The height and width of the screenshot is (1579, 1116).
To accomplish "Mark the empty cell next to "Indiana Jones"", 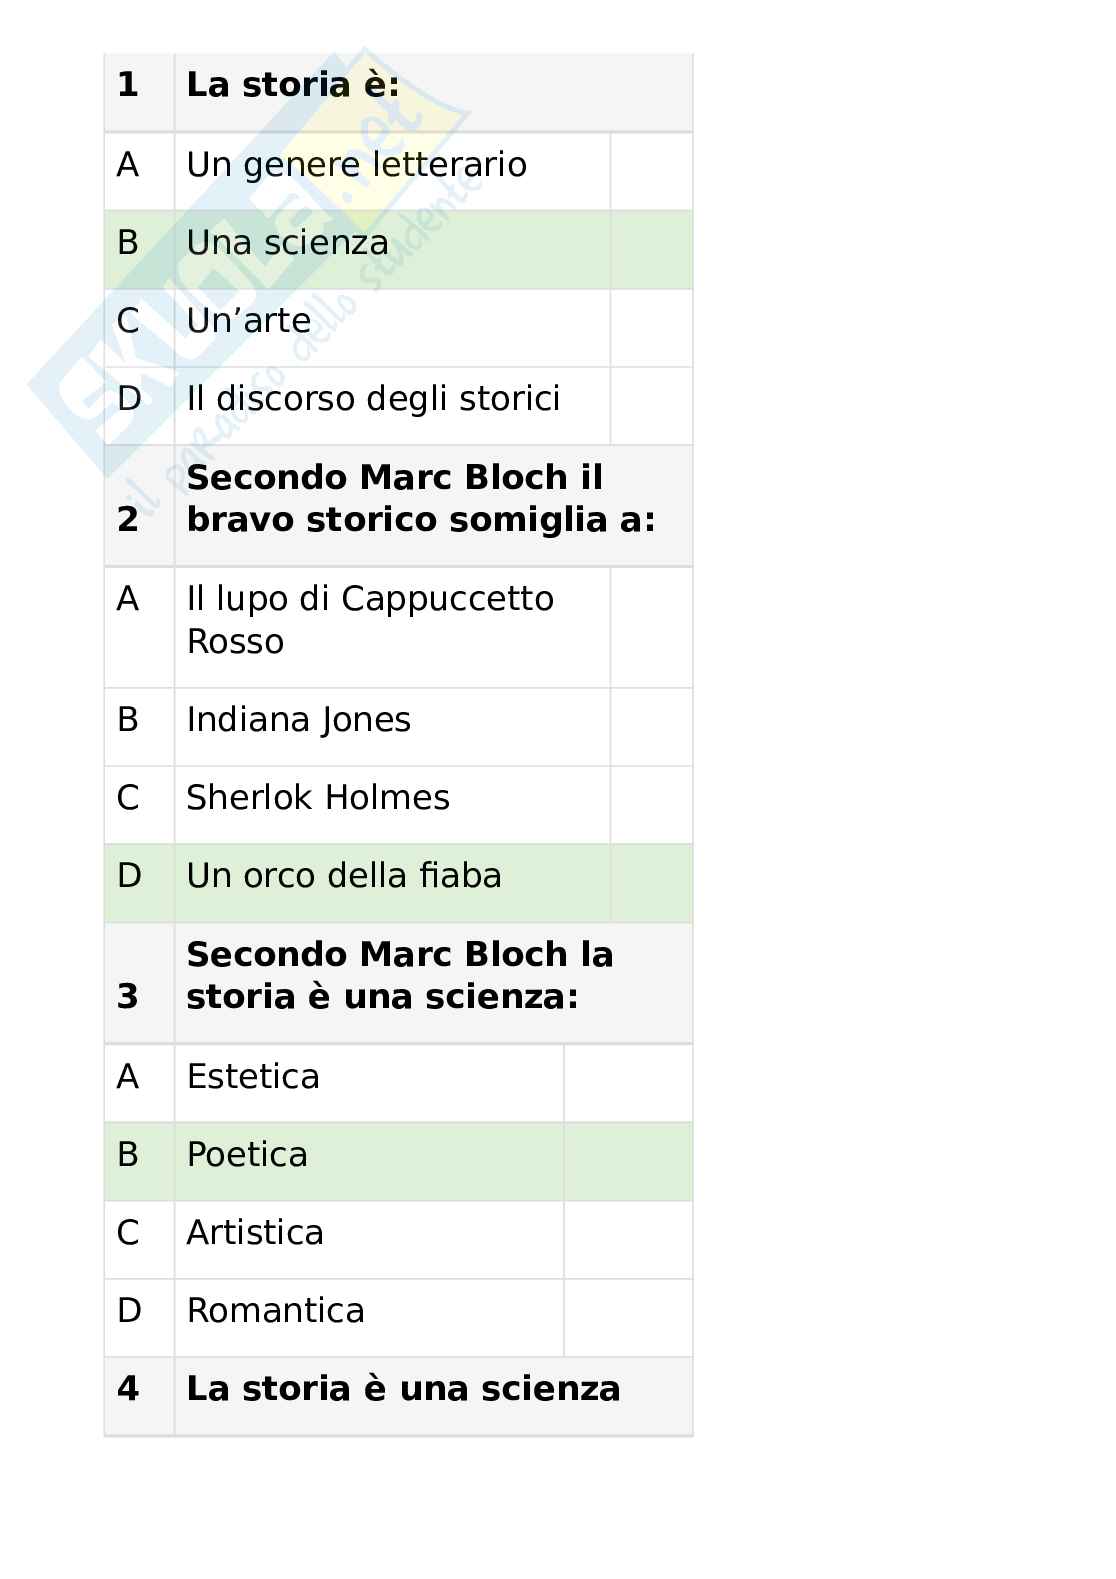I will coord(651,727).
